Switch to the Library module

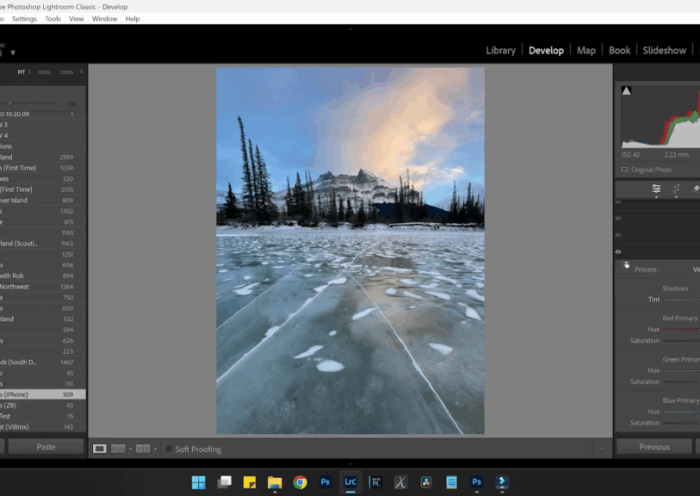[500, 50]
